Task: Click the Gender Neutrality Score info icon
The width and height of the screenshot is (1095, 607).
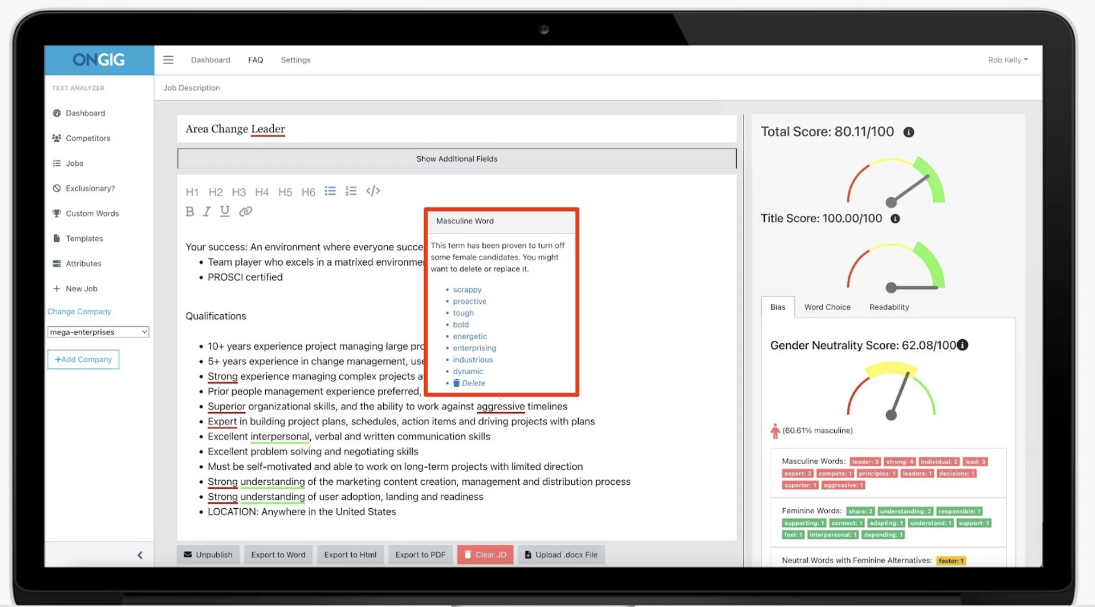Action: (x=962, y=345)
